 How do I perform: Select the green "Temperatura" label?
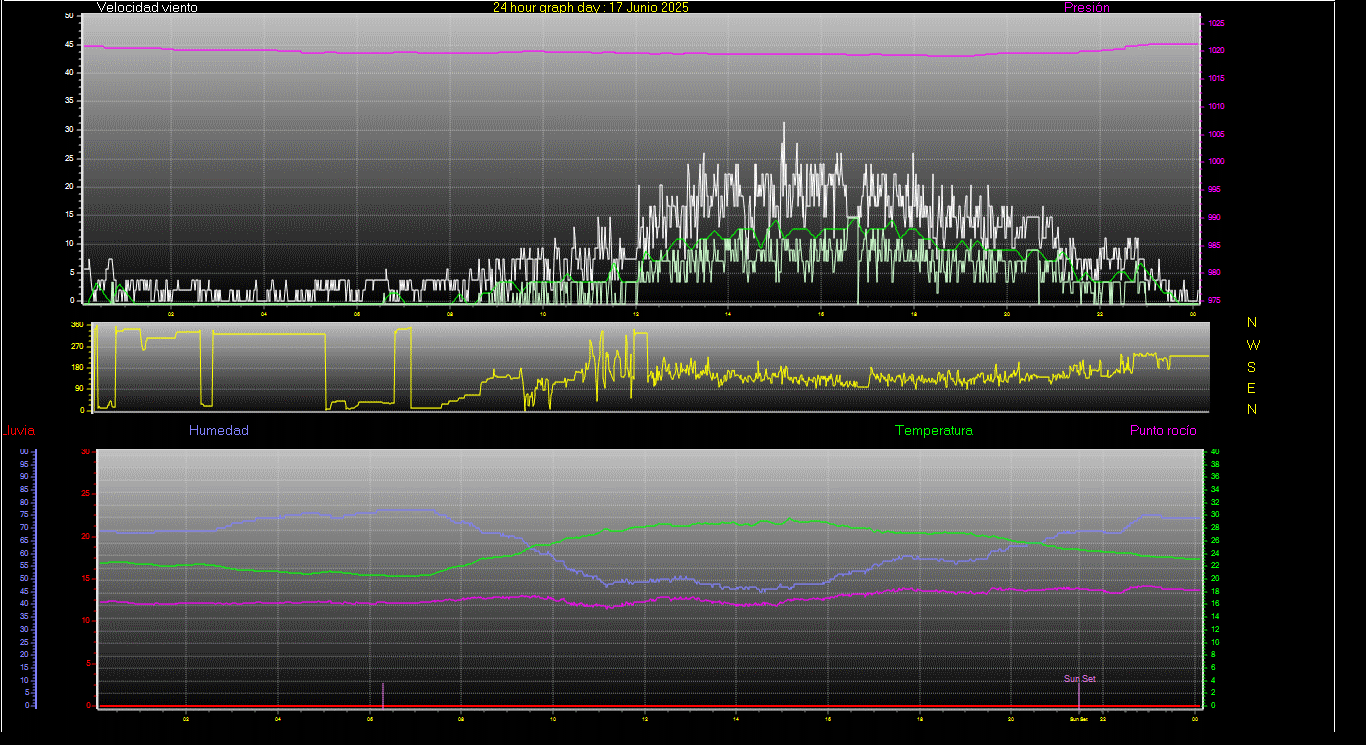933,430
